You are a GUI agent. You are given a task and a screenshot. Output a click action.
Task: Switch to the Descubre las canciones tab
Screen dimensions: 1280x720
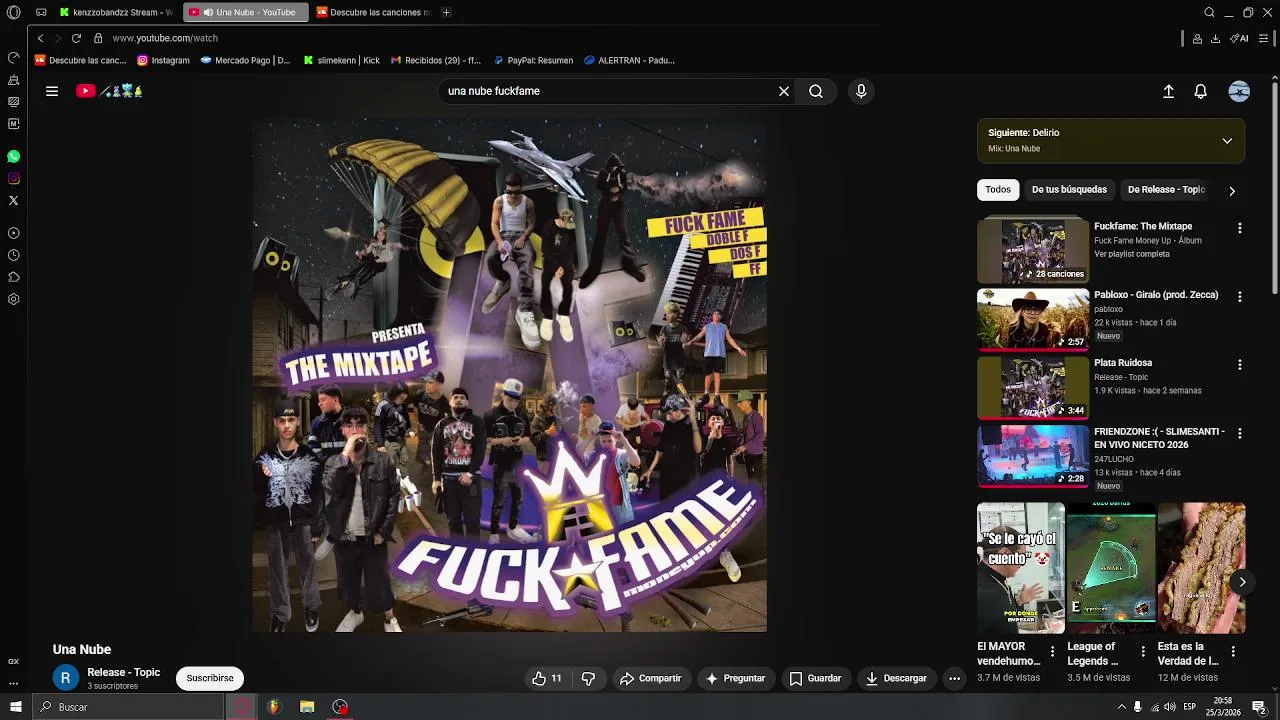[x=373, y=12]
